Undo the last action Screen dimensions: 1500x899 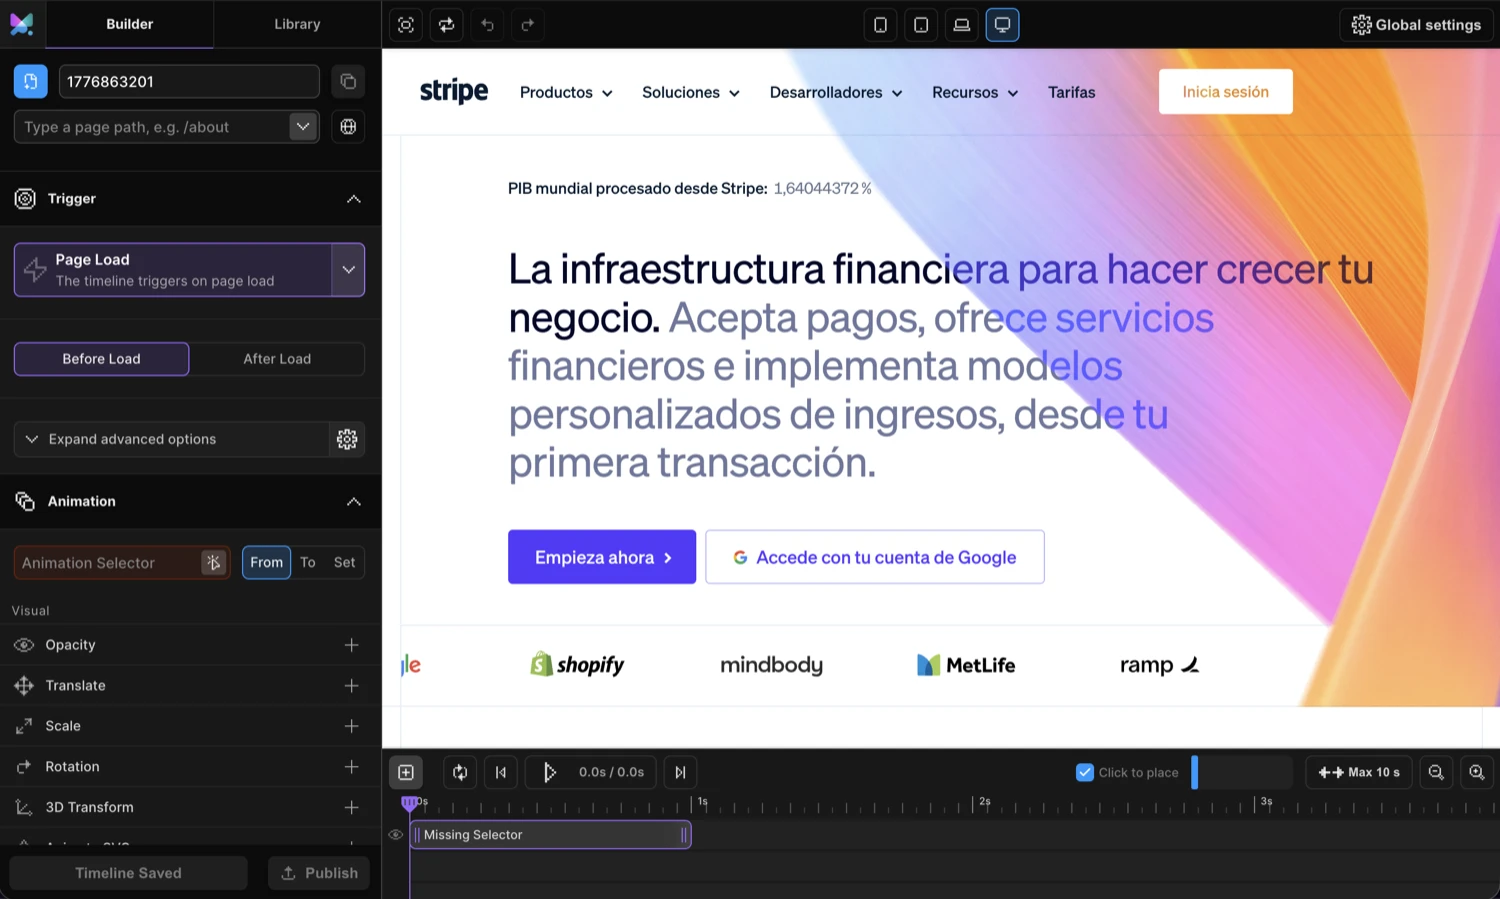point(487,25)
